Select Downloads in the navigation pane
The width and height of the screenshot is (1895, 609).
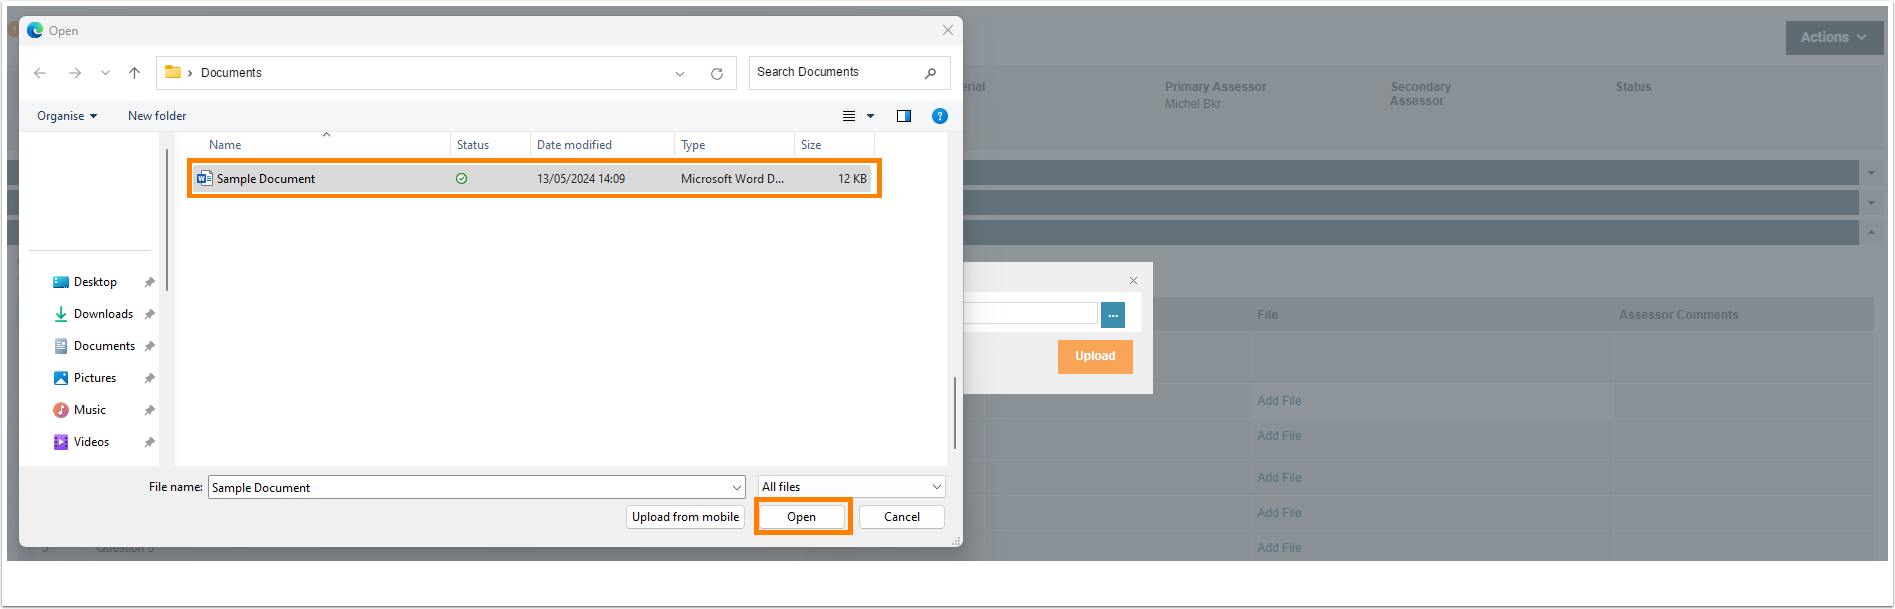[x=103, y=314]
